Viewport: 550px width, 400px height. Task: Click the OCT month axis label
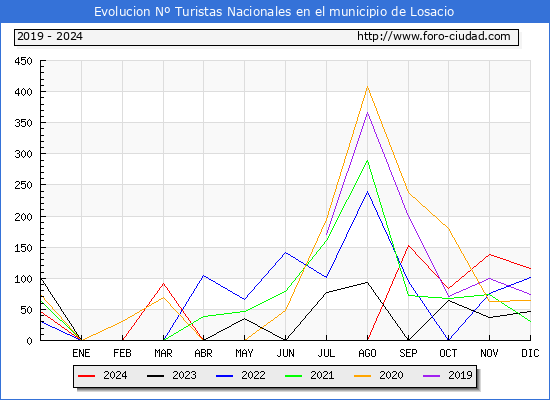point(448,353)
